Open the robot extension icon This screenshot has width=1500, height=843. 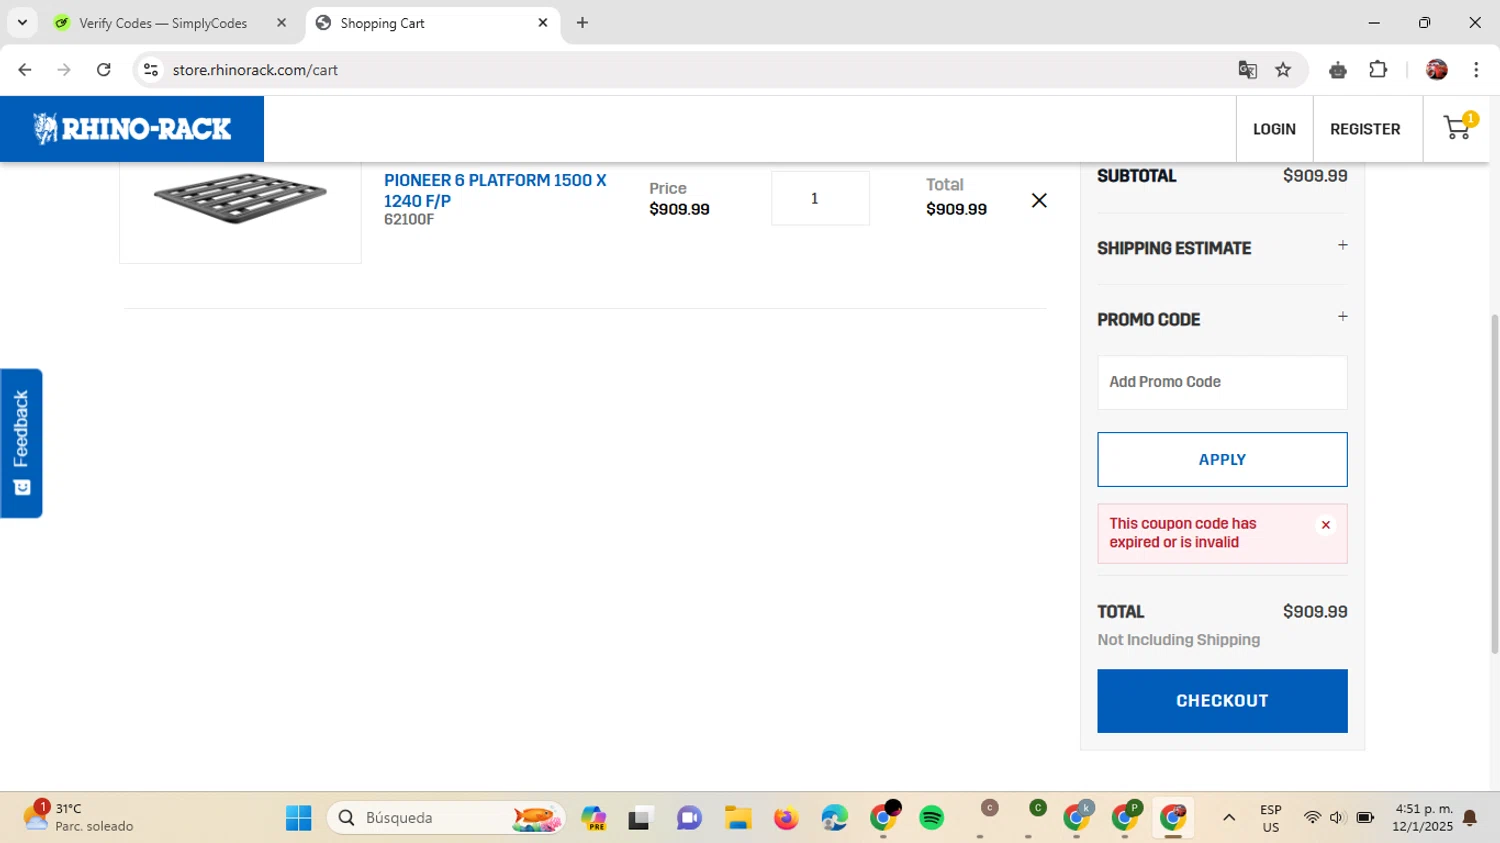click(1338, 70)
